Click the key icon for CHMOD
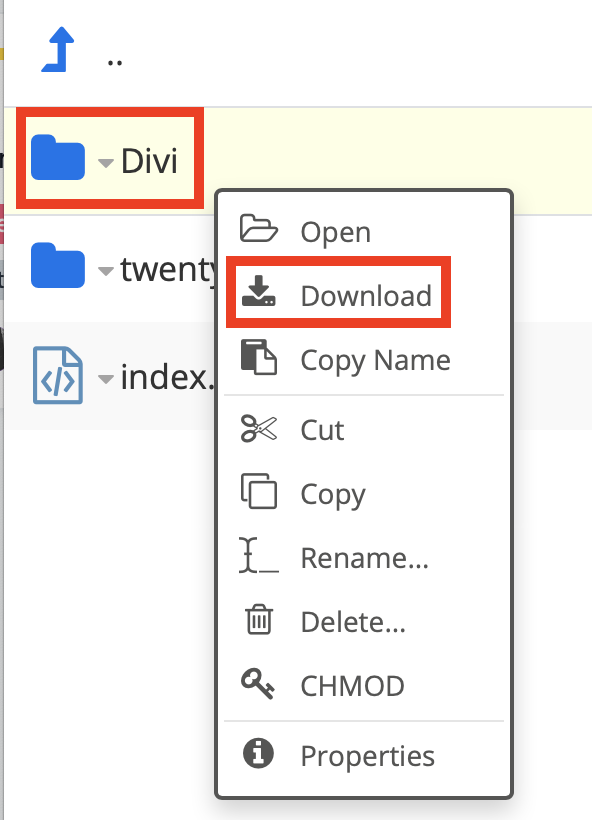 point(258,684)
